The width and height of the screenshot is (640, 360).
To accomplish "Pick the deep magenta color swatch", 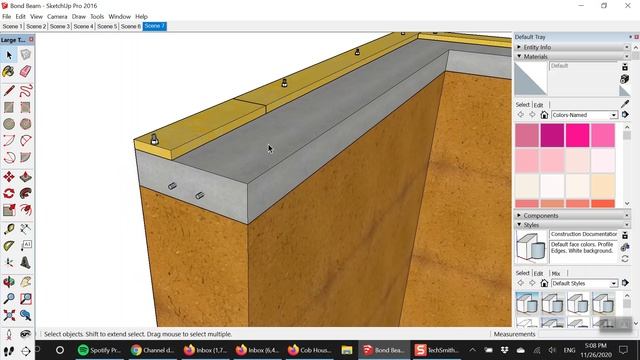I will click(552, 135).
